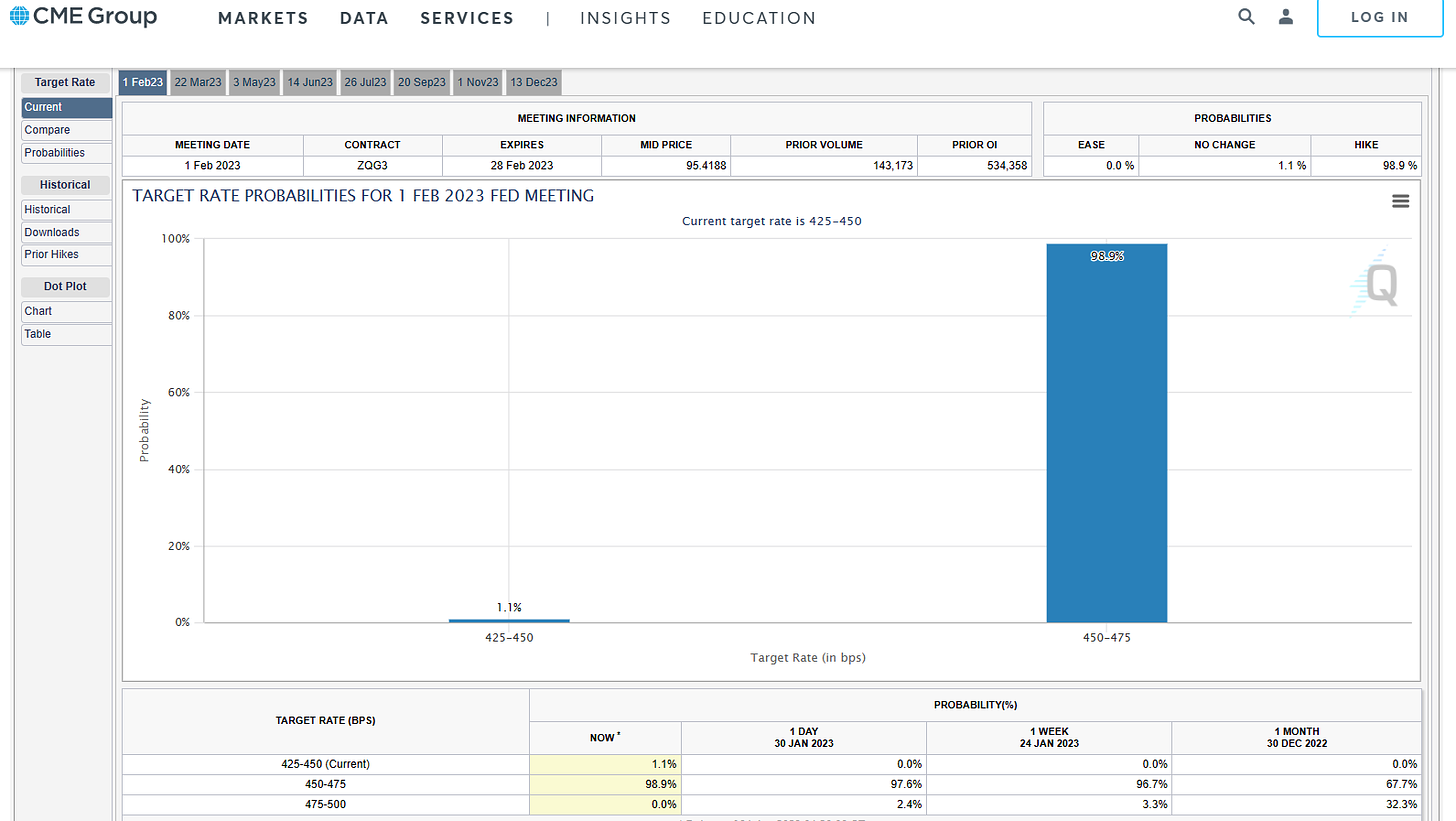
Task: Open the INSIGHTS menu
Action: (x=626, y=18)
